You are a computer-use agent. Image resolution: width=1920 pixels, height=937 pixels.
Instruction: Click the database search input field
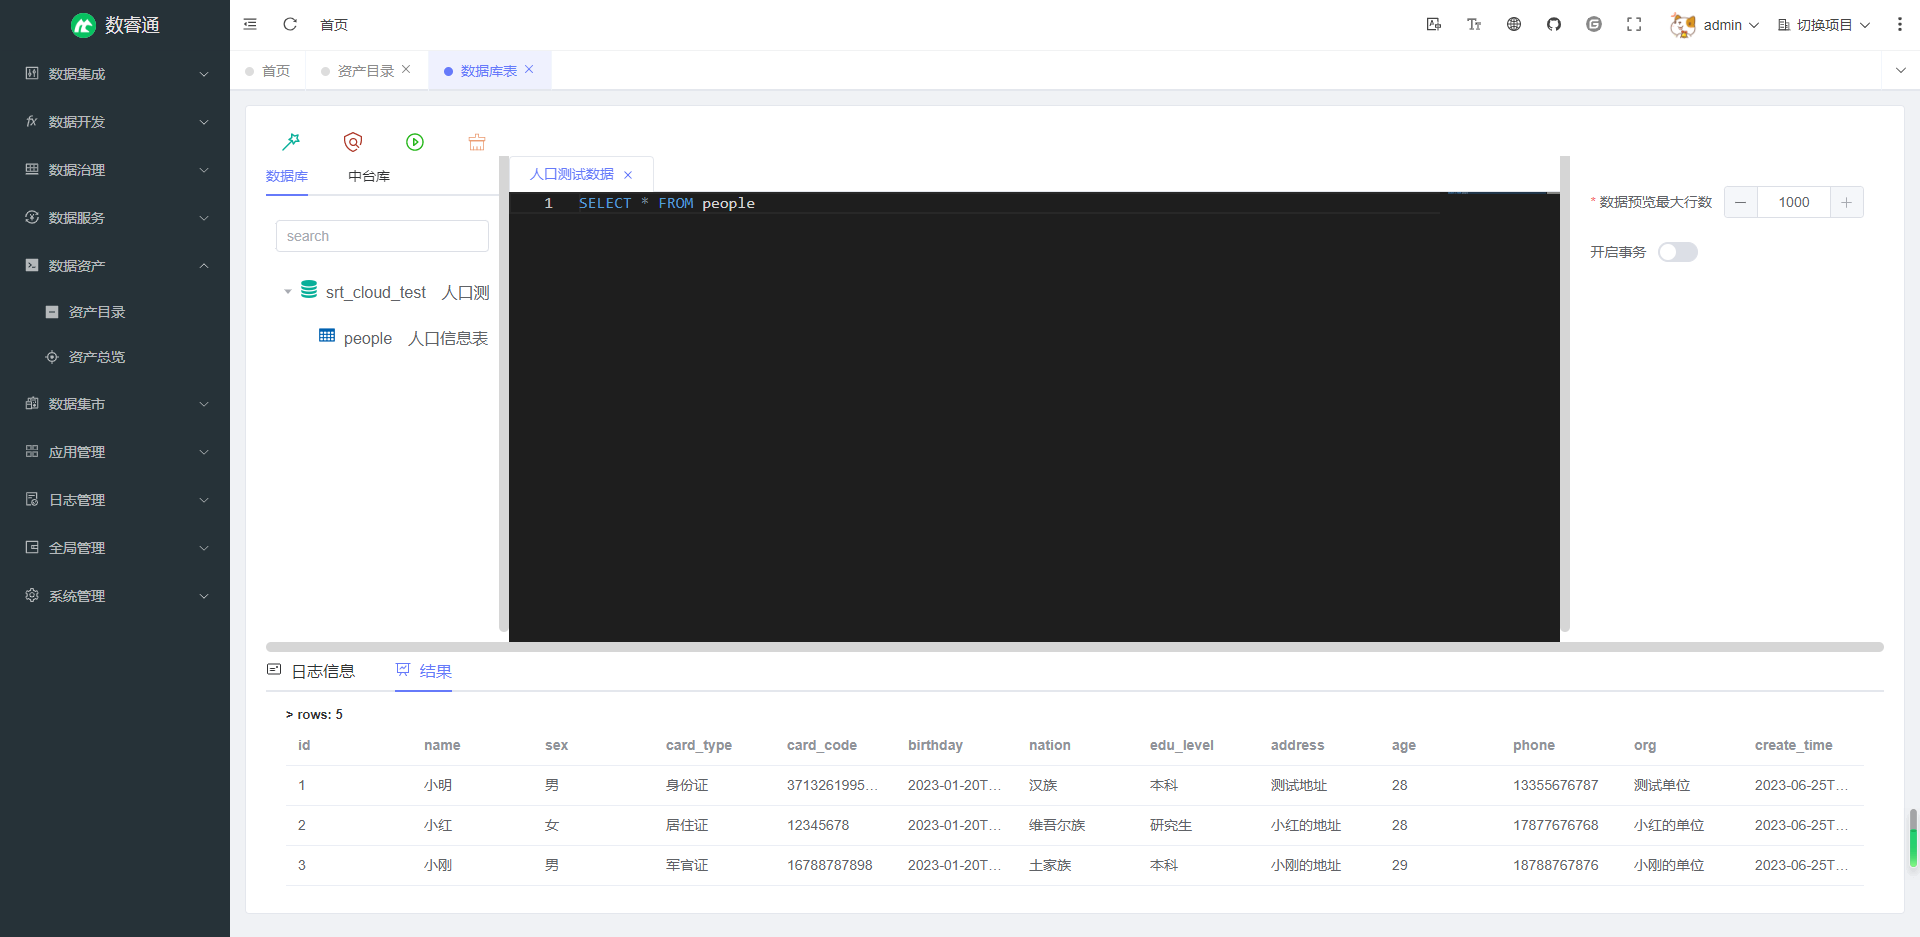tap(382, 236)
